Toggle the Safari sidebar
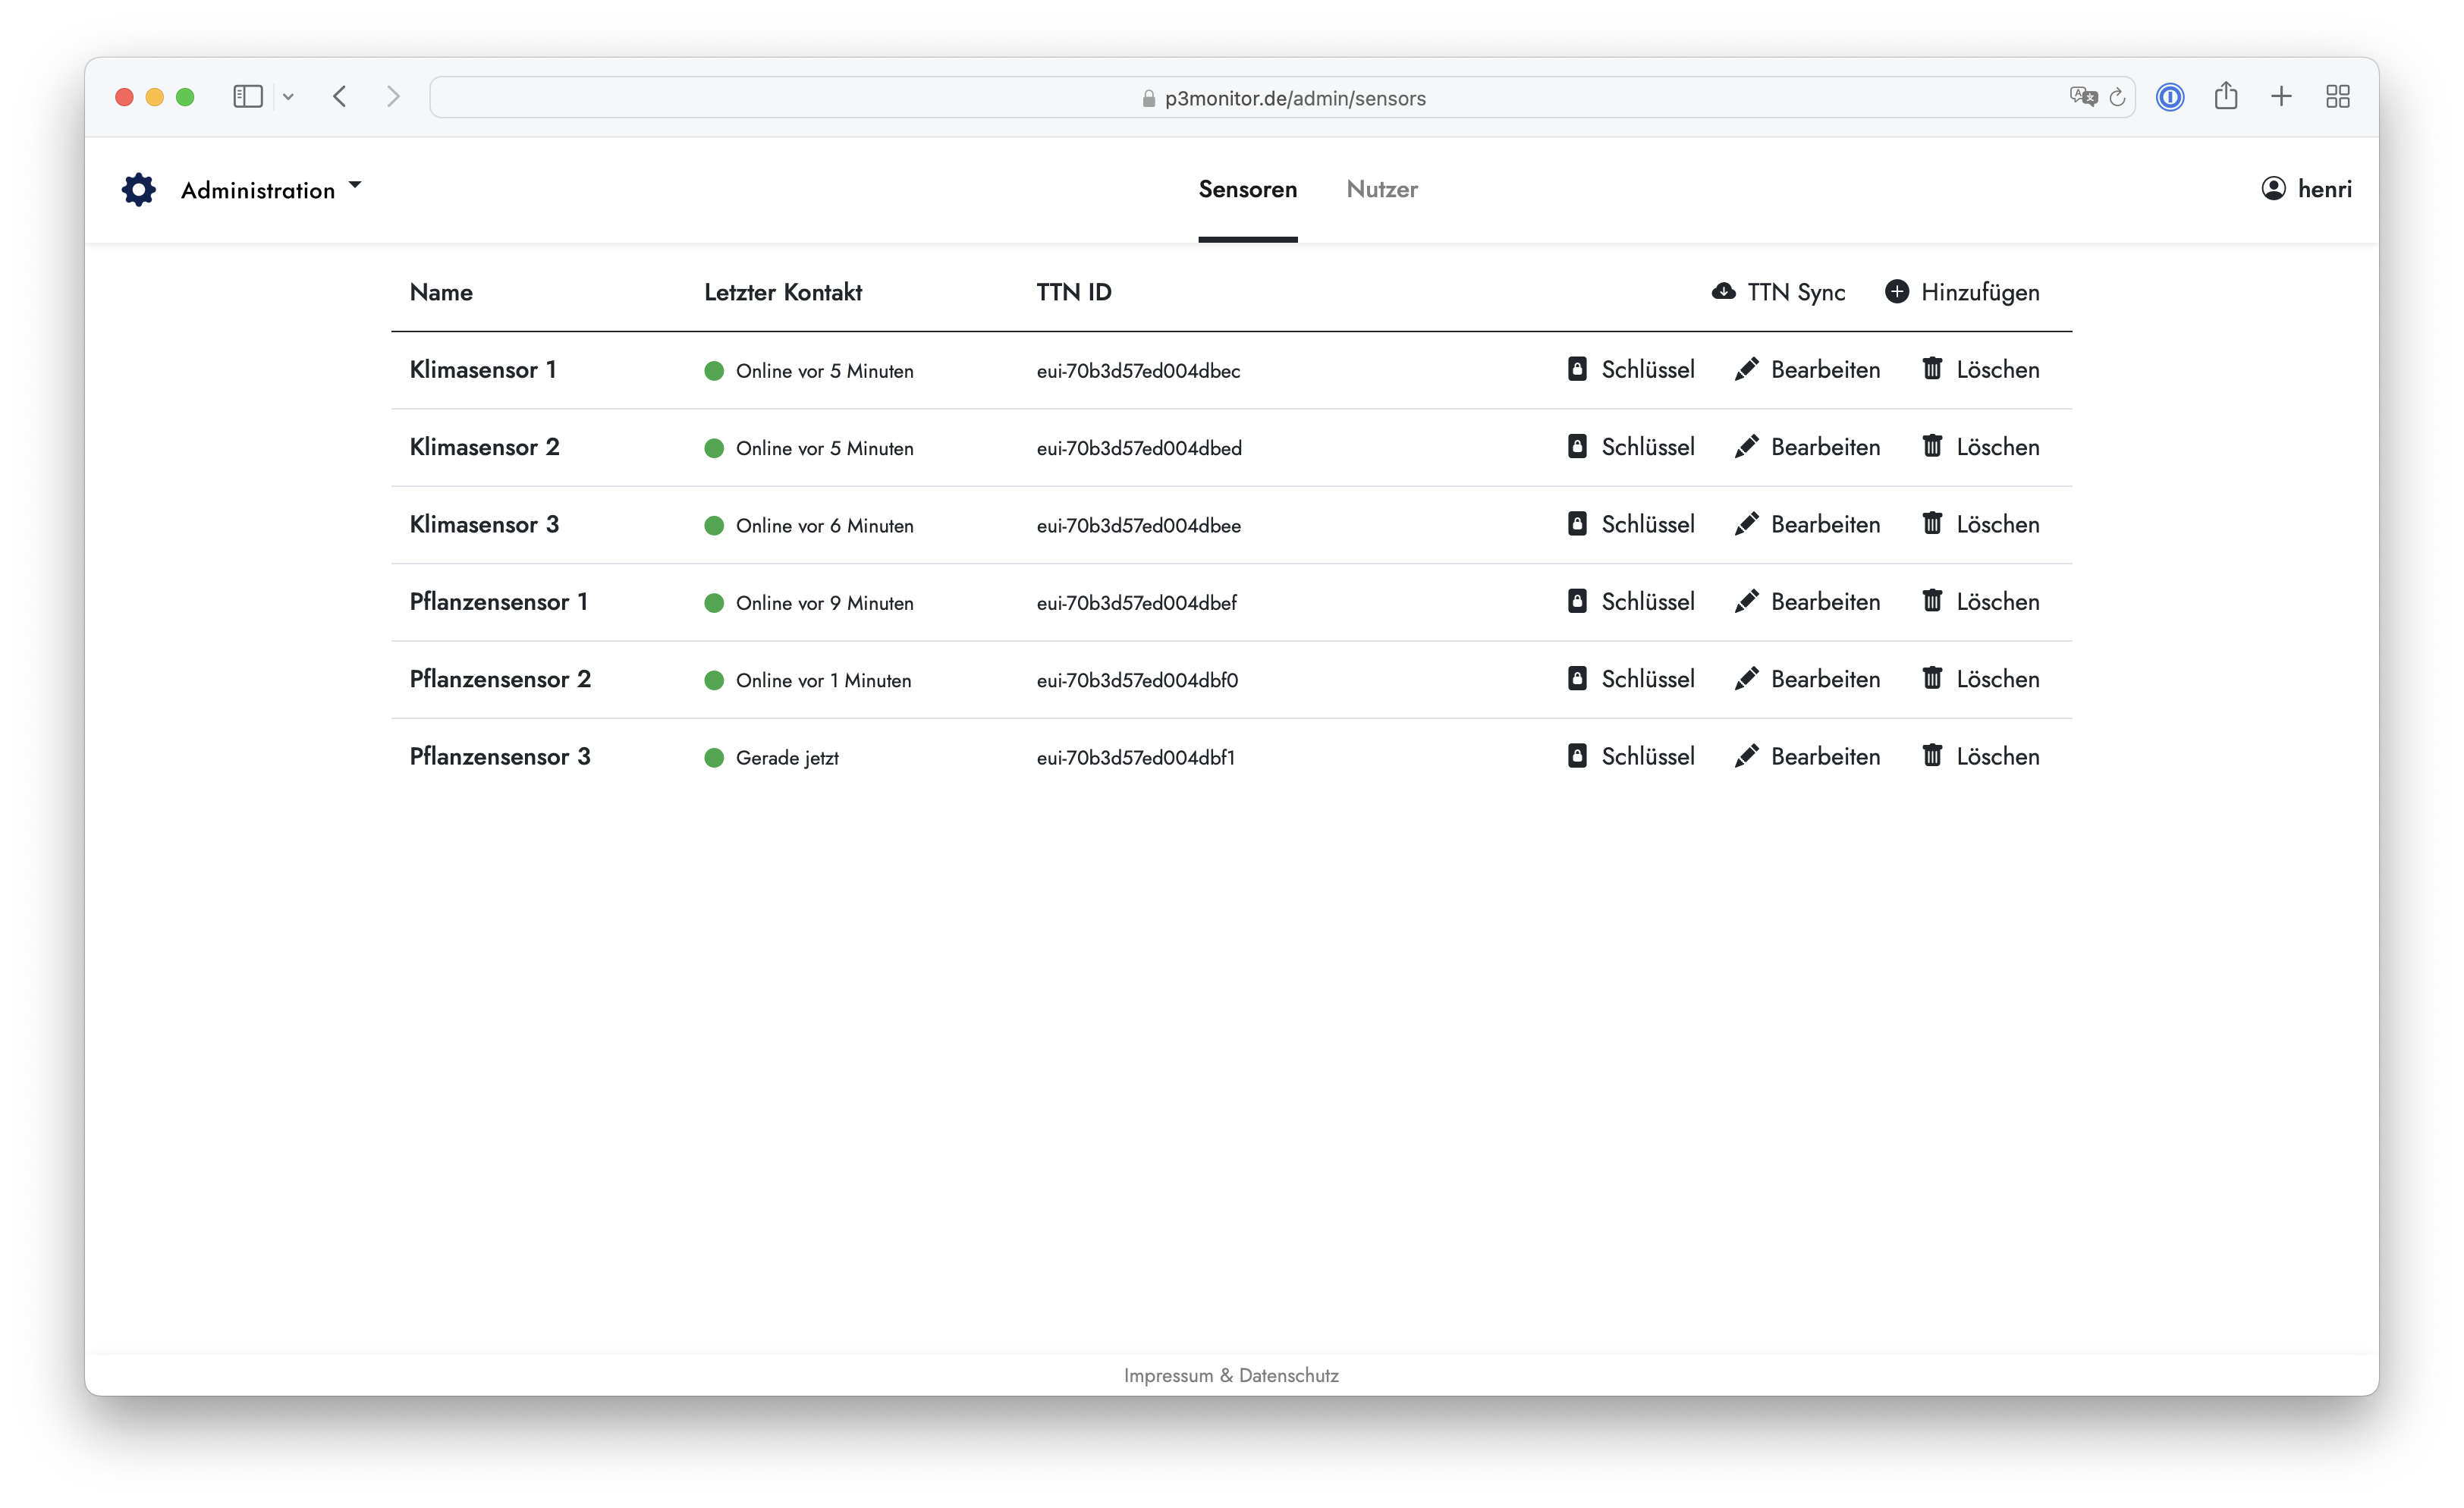Viewport: 2464px width, 1508px height. tap(247, 97)
